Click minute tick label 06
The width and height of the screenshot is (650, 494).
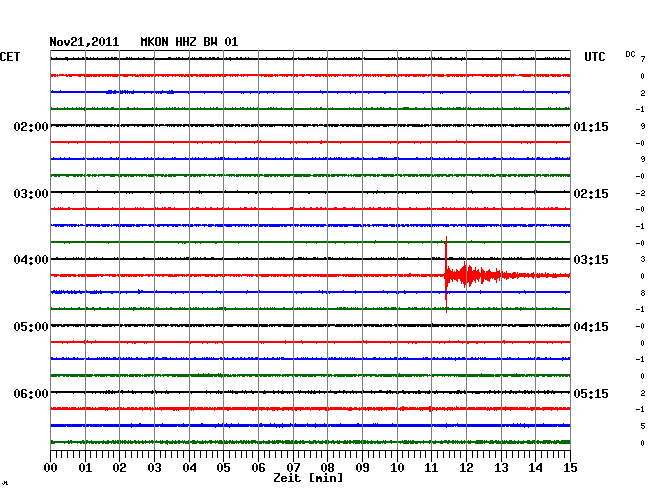click(258, 468)
